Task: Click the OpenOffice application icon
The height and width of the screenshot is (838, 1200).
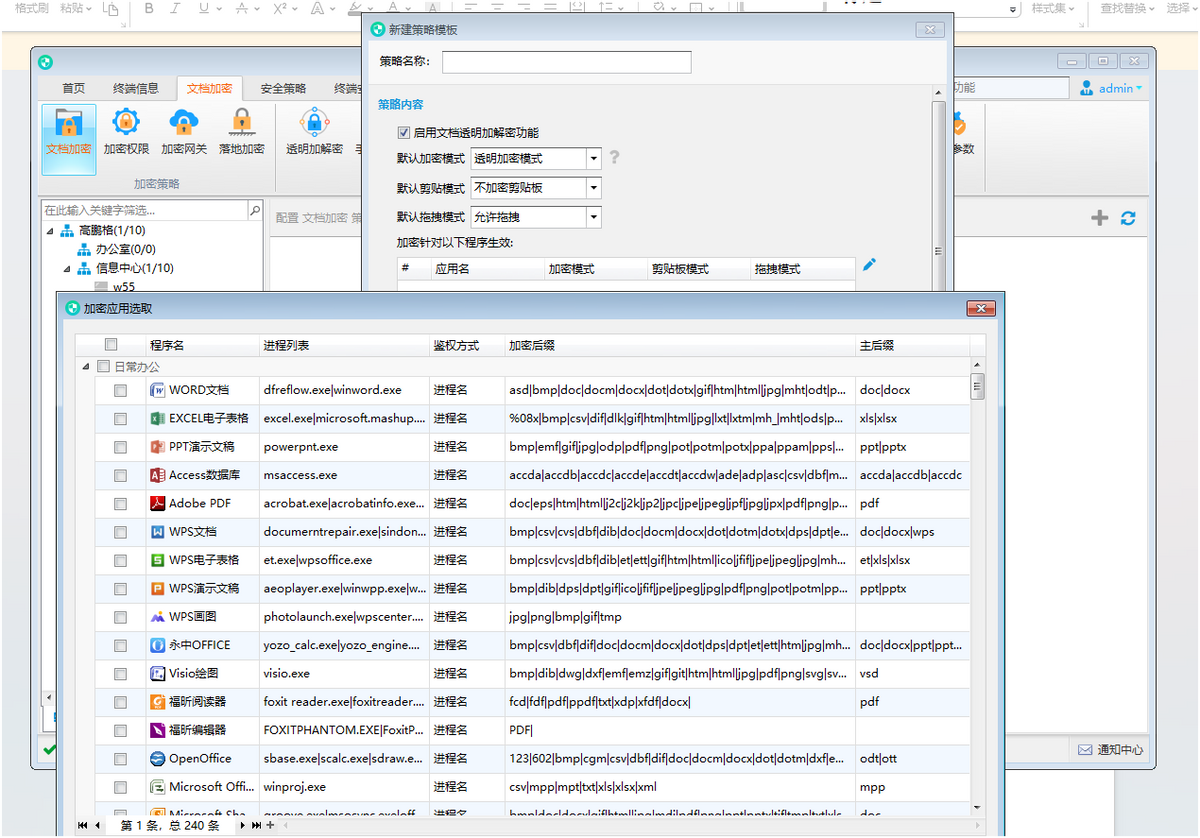Action: coord(157,759)
